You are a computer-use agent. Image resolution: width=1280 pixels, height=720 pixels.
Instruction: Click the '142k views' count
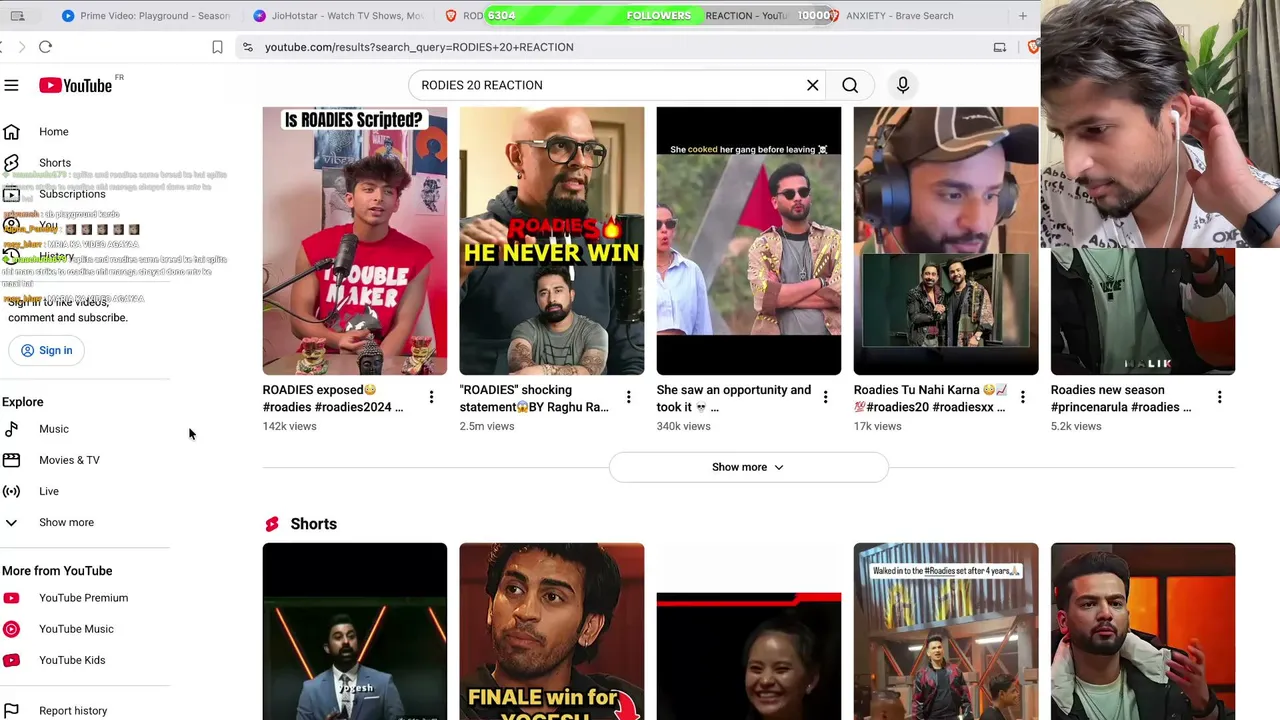coord(290,426)
